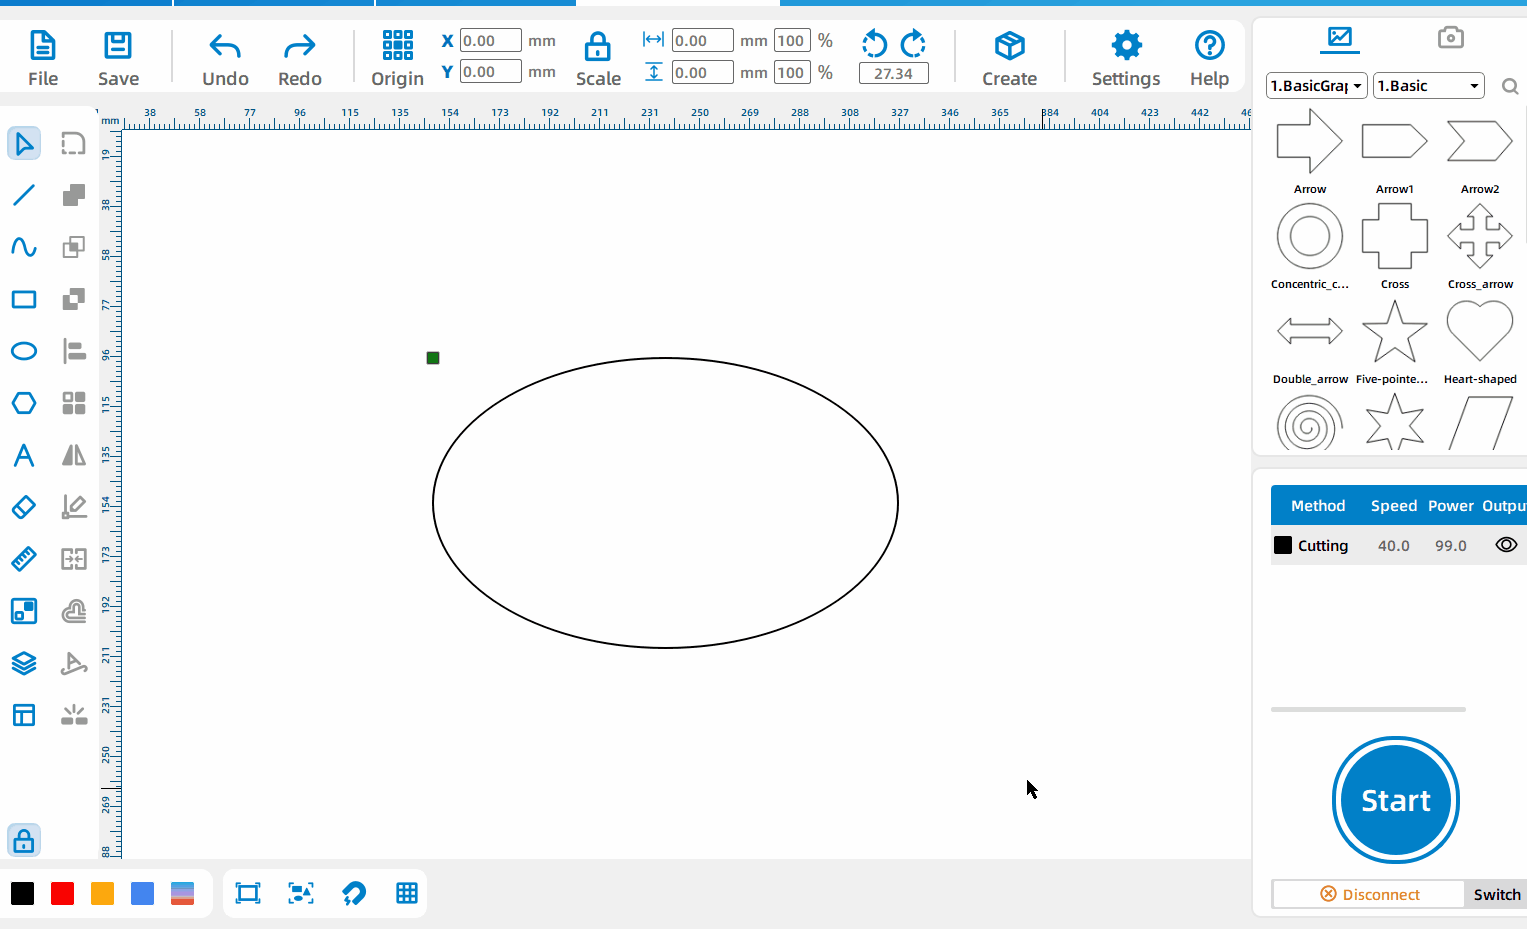Image resolution: width=1527 pixels, height=929 pixels.
Task: Choose the black layer color
Action: tap(22, 893)
